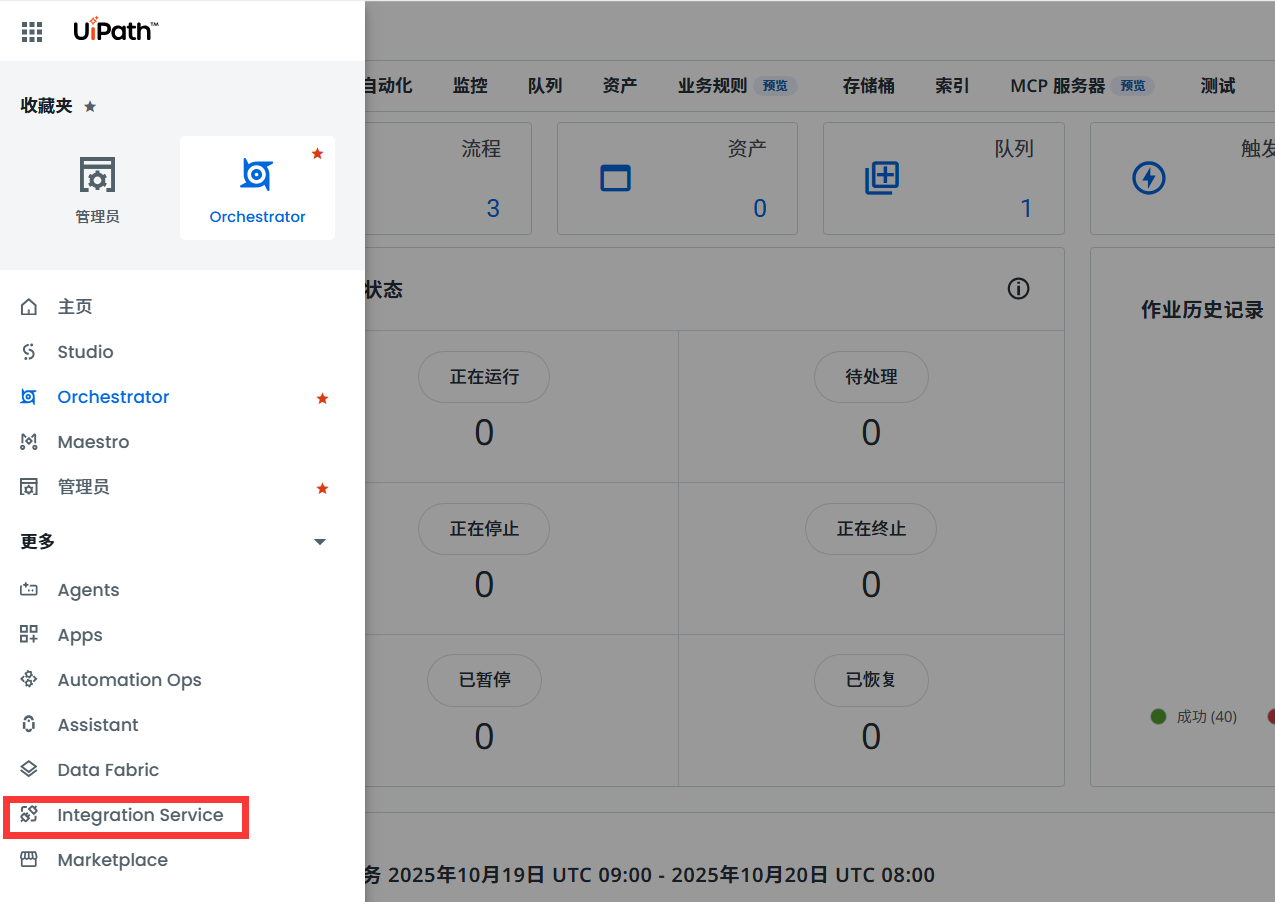Click the 队列 count value 1
1275x902 pixels.
coord(1026,208)
